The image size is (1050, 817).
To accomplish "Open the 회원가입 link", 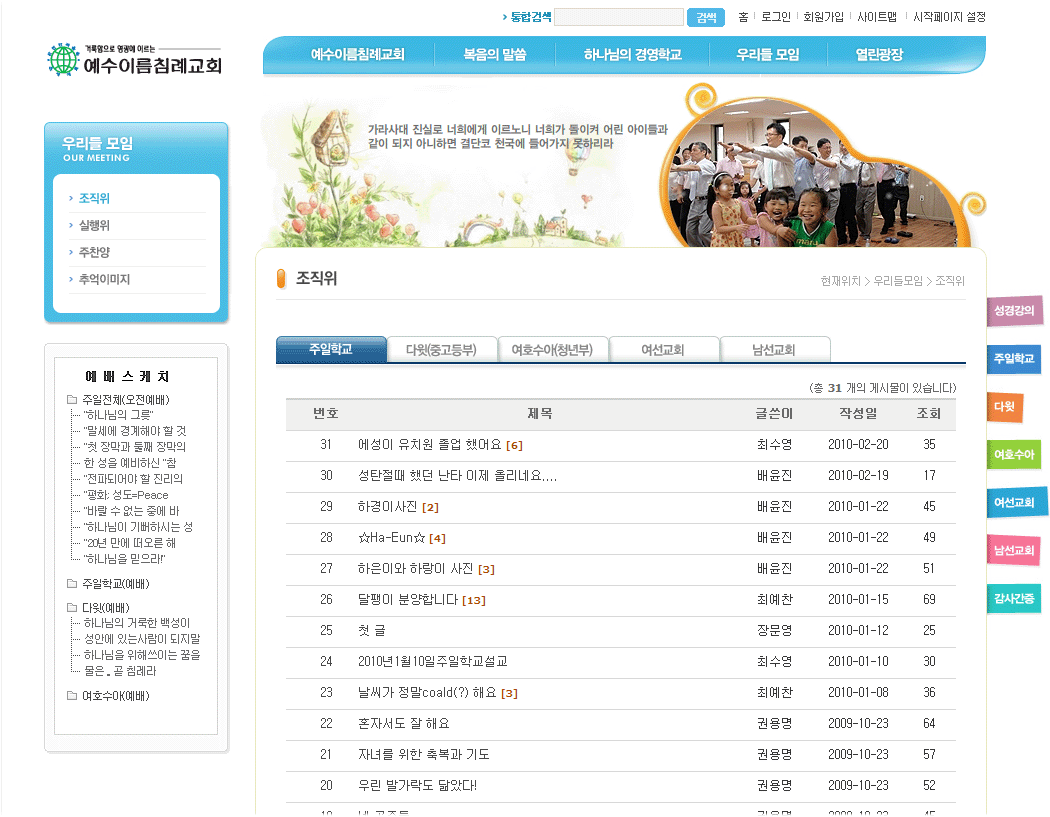I will click(x=823, y=17).
